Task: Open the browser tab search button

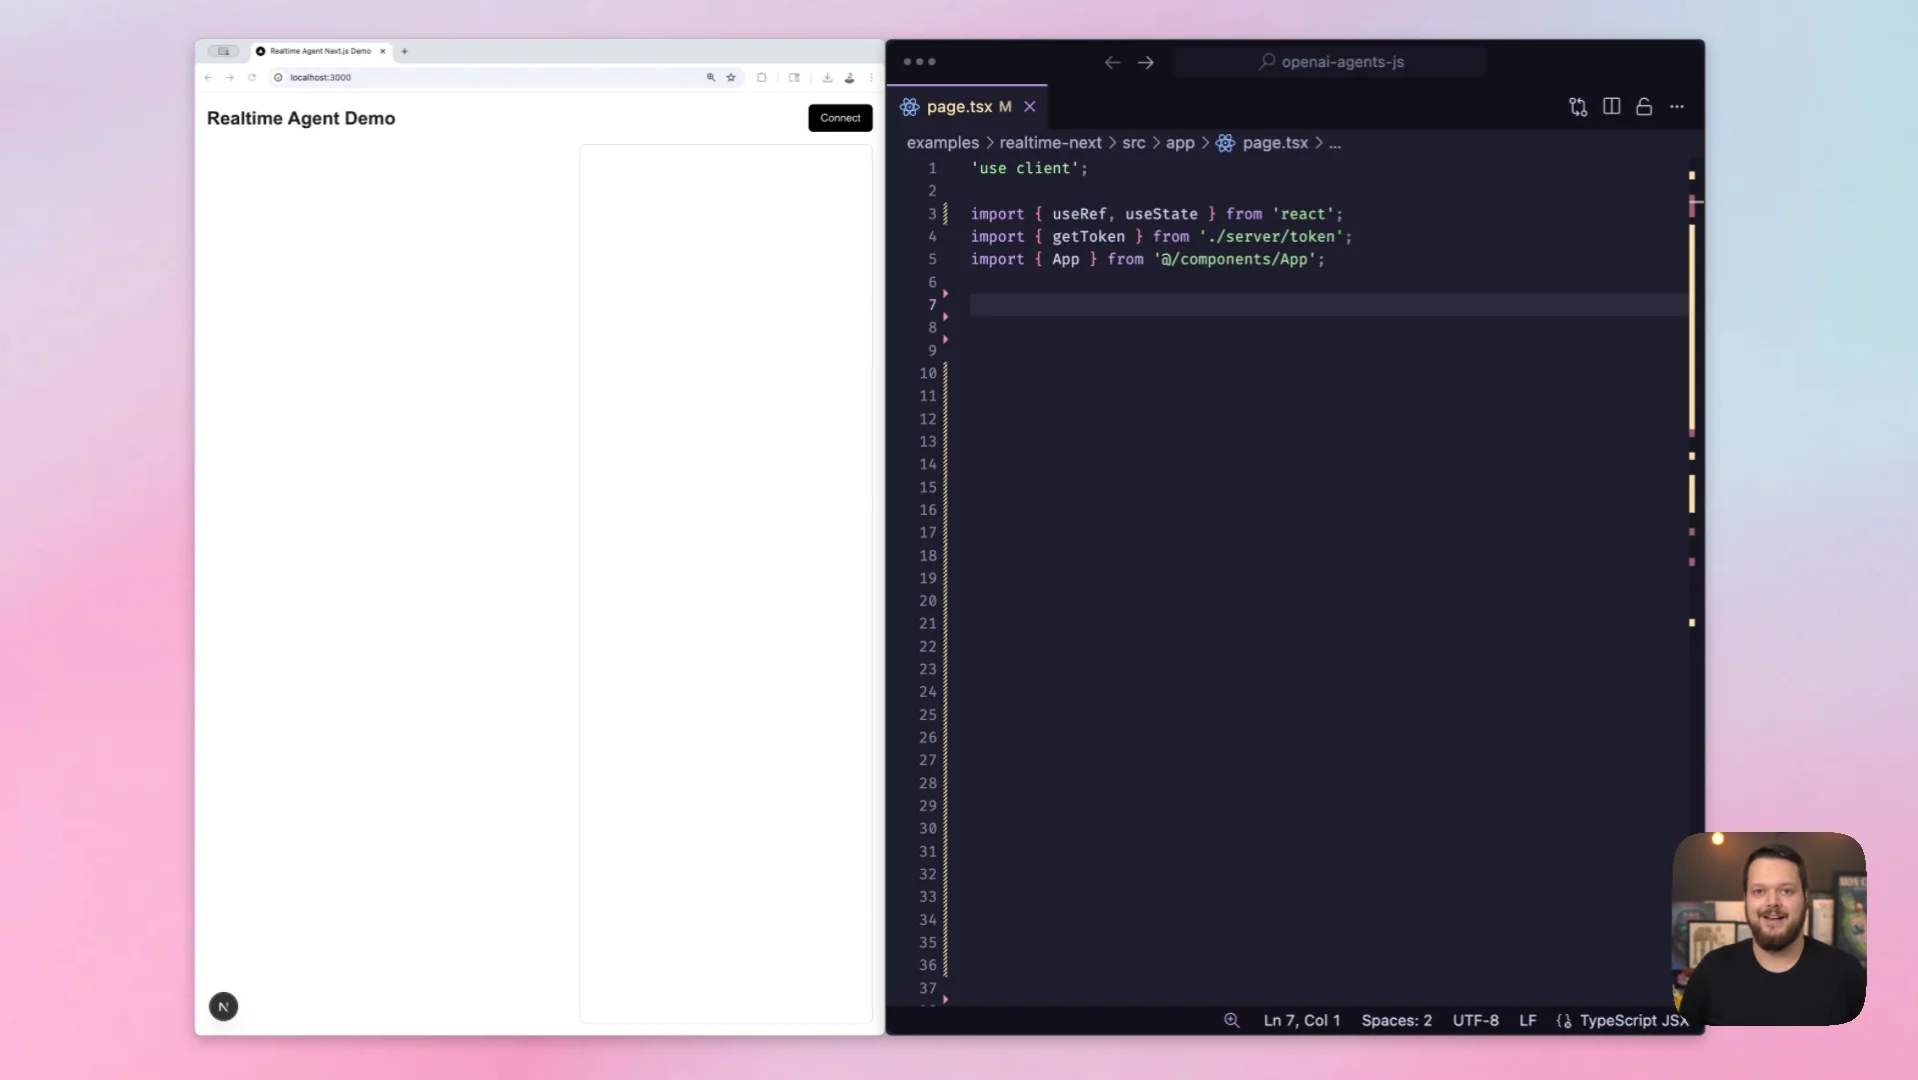Action: tap(223, 51)
